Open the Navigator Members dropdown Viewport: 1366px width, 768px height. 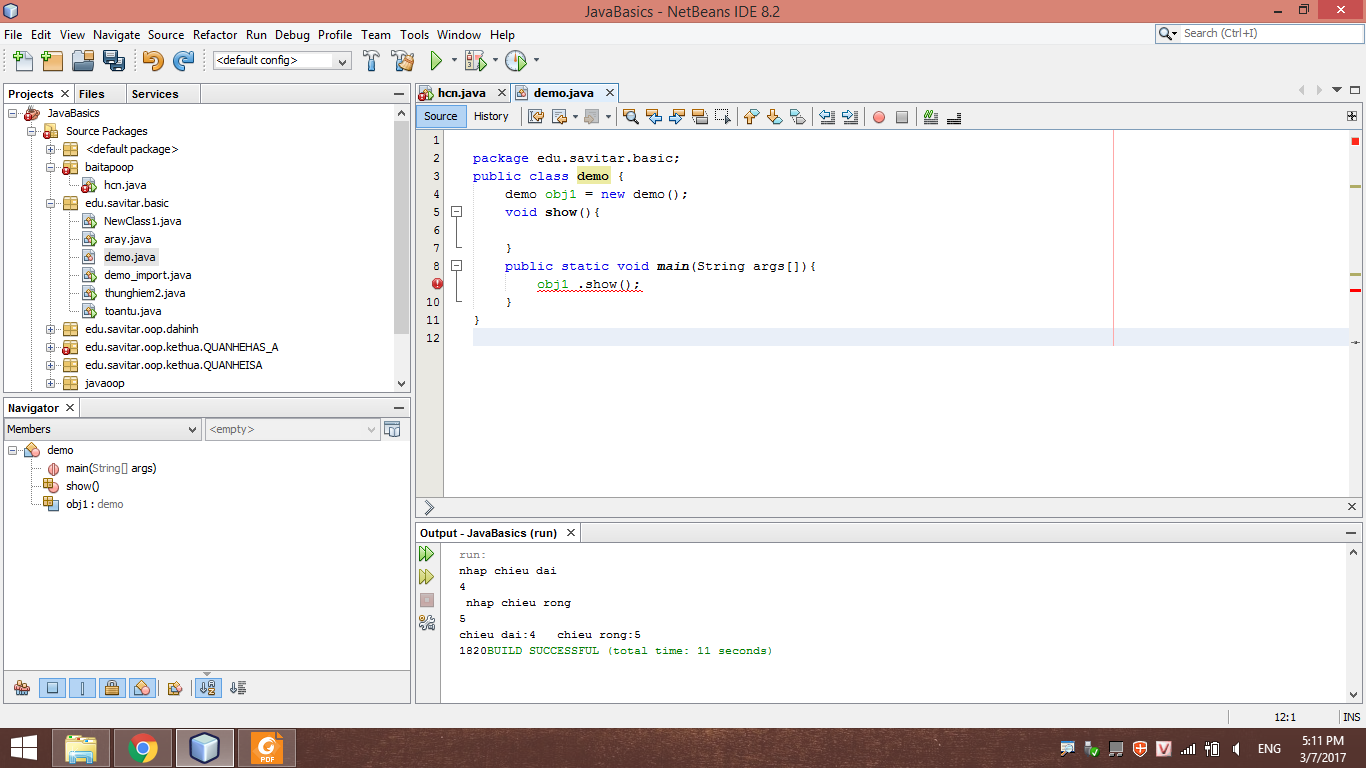pos(102,429)
